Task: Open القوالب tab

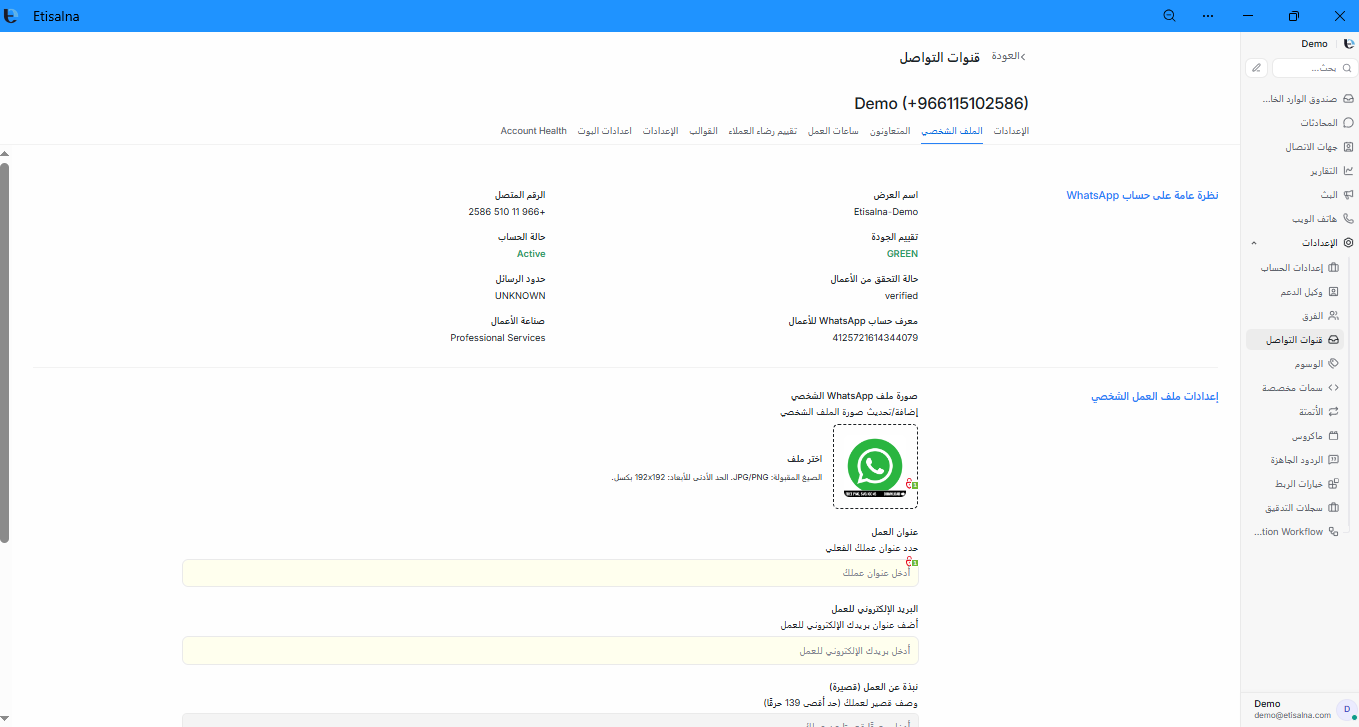Action: coord(704,131)
